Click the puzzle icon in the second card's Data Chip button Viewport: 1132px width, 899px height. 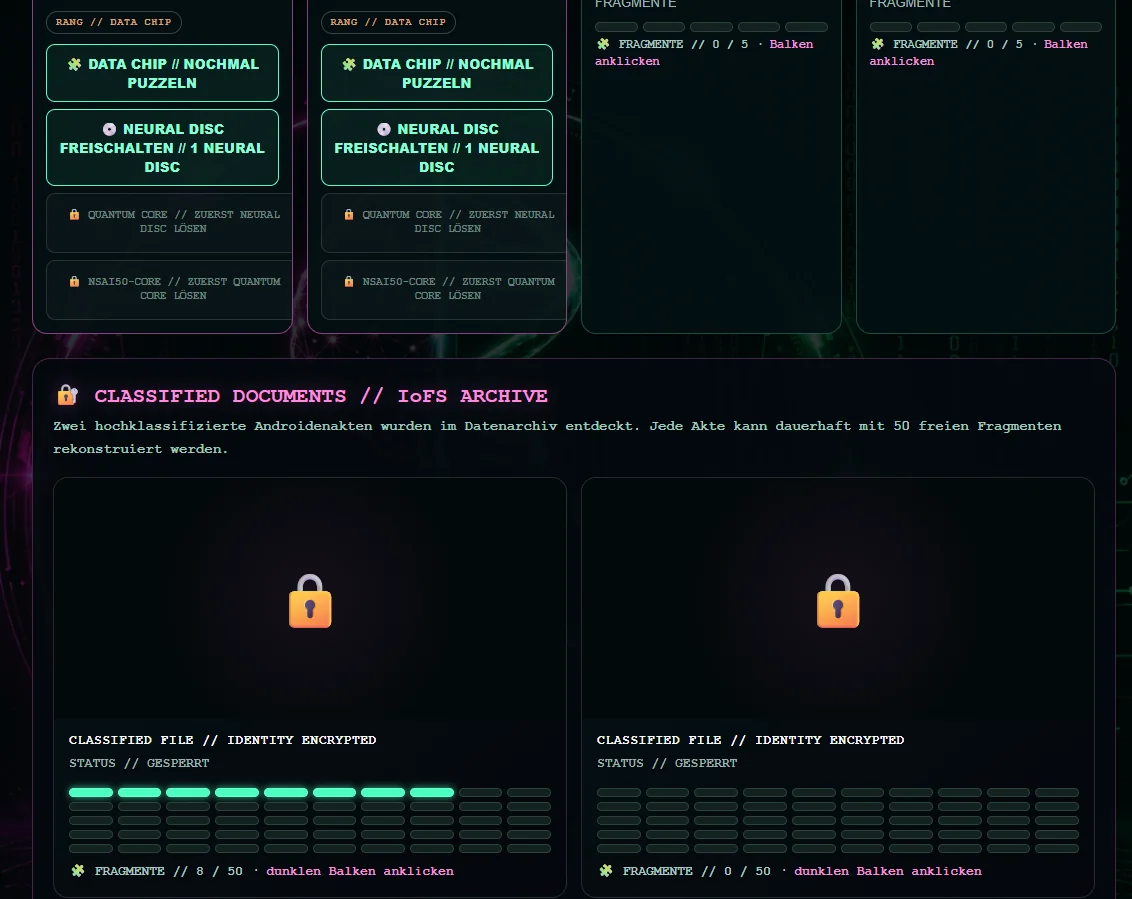click(x=349, y=64)
